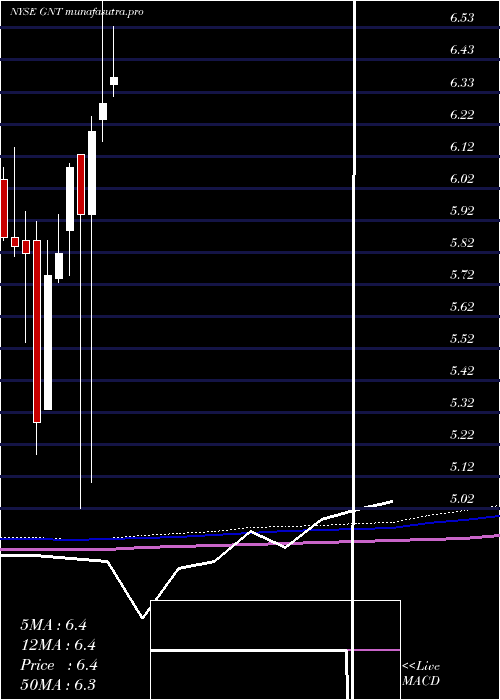Click the 5MA : 6.4 legend value
This screenshot has height=700, width=500.
click(53, 625)
